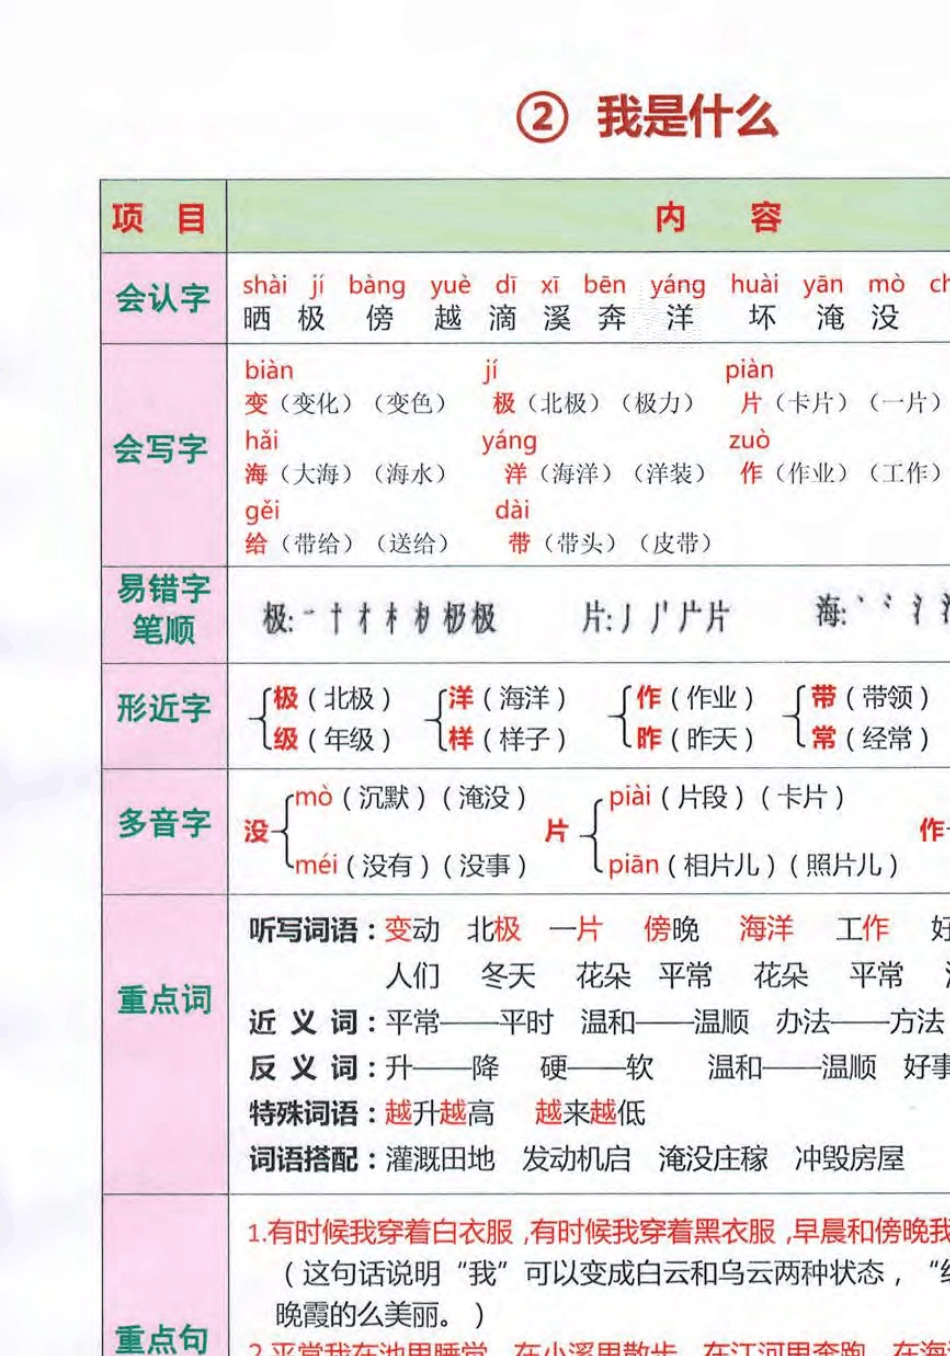
Task: Click the stroke order line starting with '片:'
Action: coord(656,617)
